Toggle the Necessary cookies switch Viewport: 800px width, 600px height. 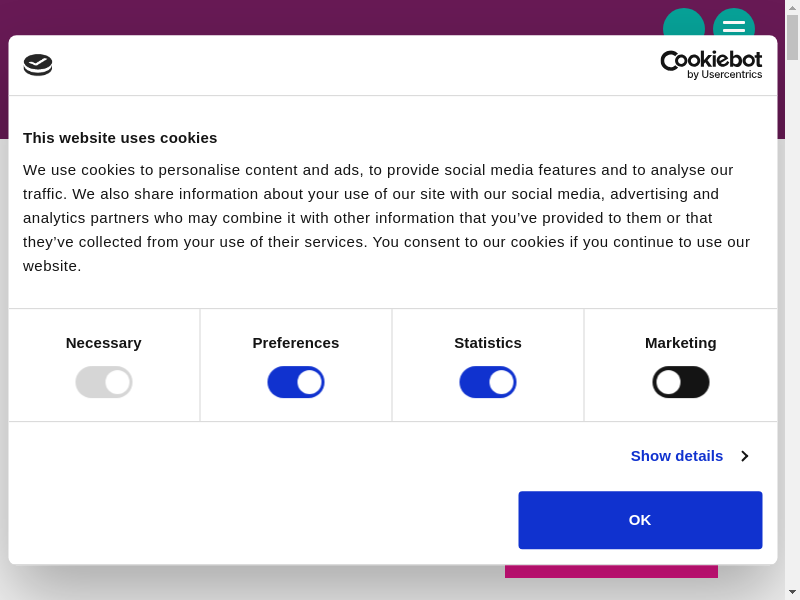click(104, 382)
